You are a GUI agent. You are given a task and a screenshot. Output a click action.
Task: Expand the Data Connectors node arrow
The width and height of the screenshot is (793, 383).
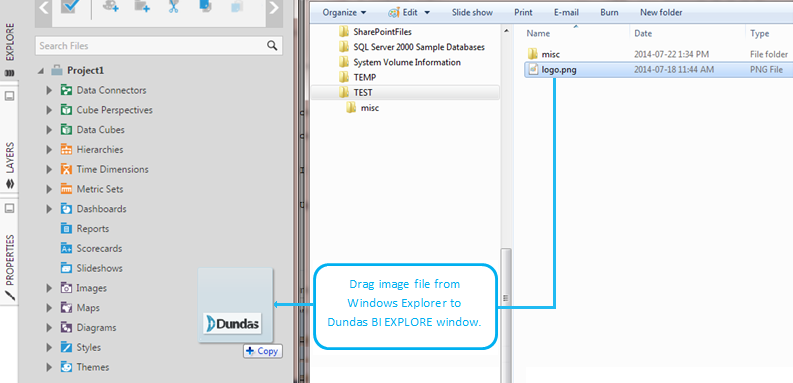pos(49,90)
